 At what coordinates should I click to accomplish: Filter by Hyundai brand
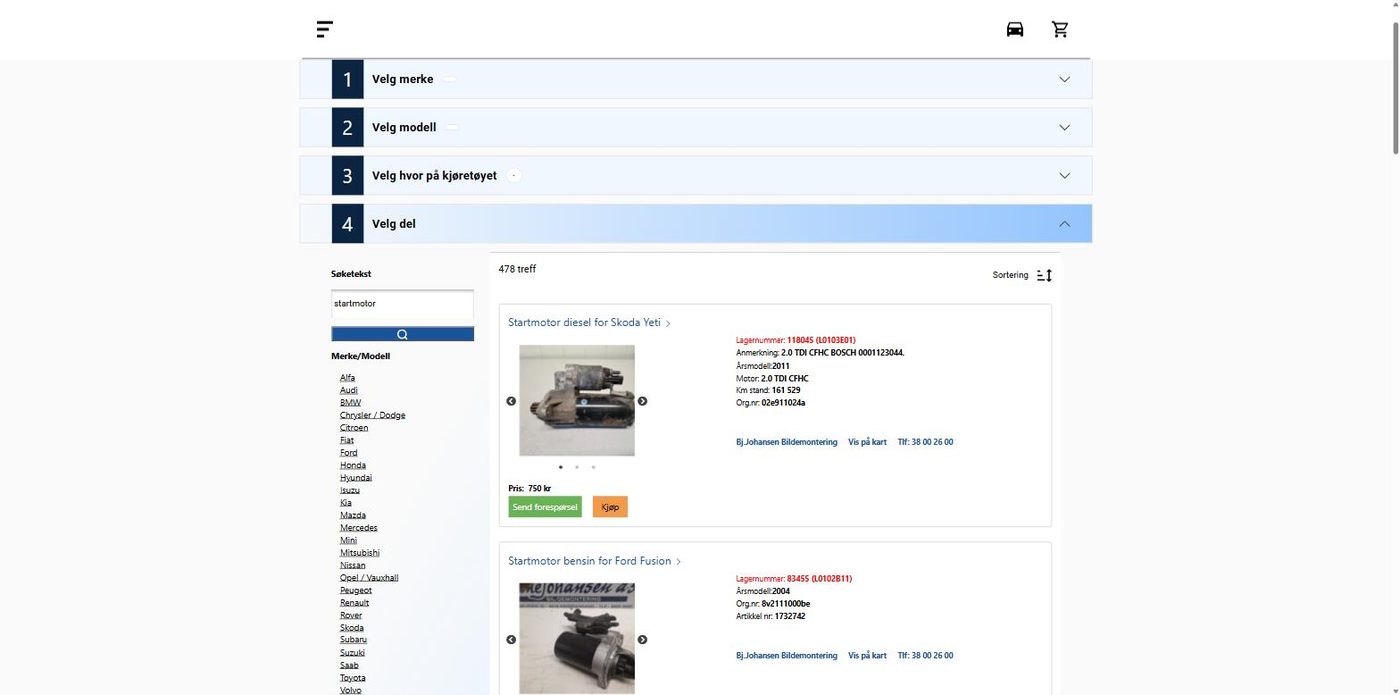(x=355, y=478)
